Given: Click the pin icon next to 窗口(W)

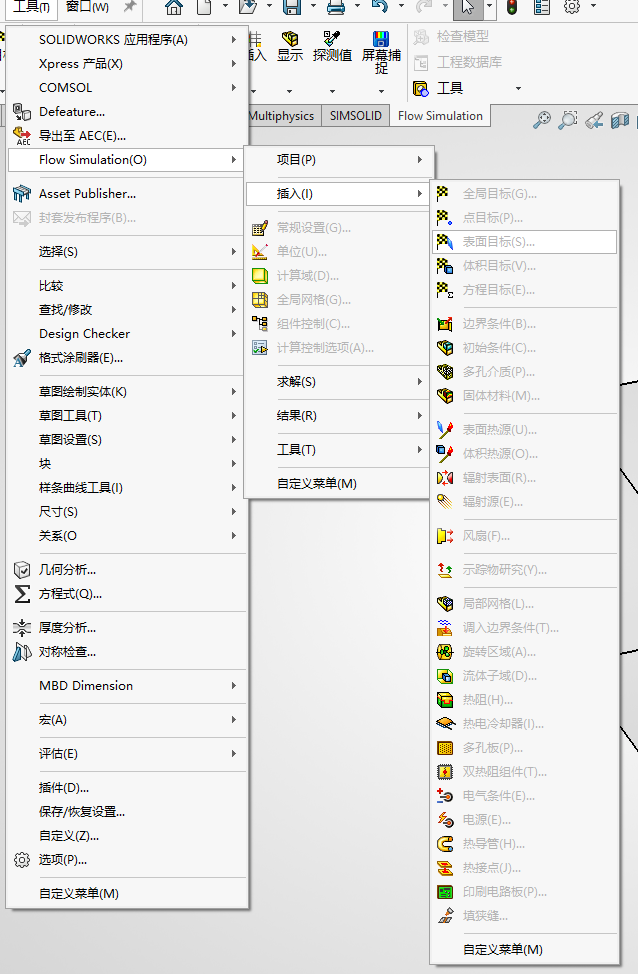Looking at the screenshot, I should [x=129, y=6].
